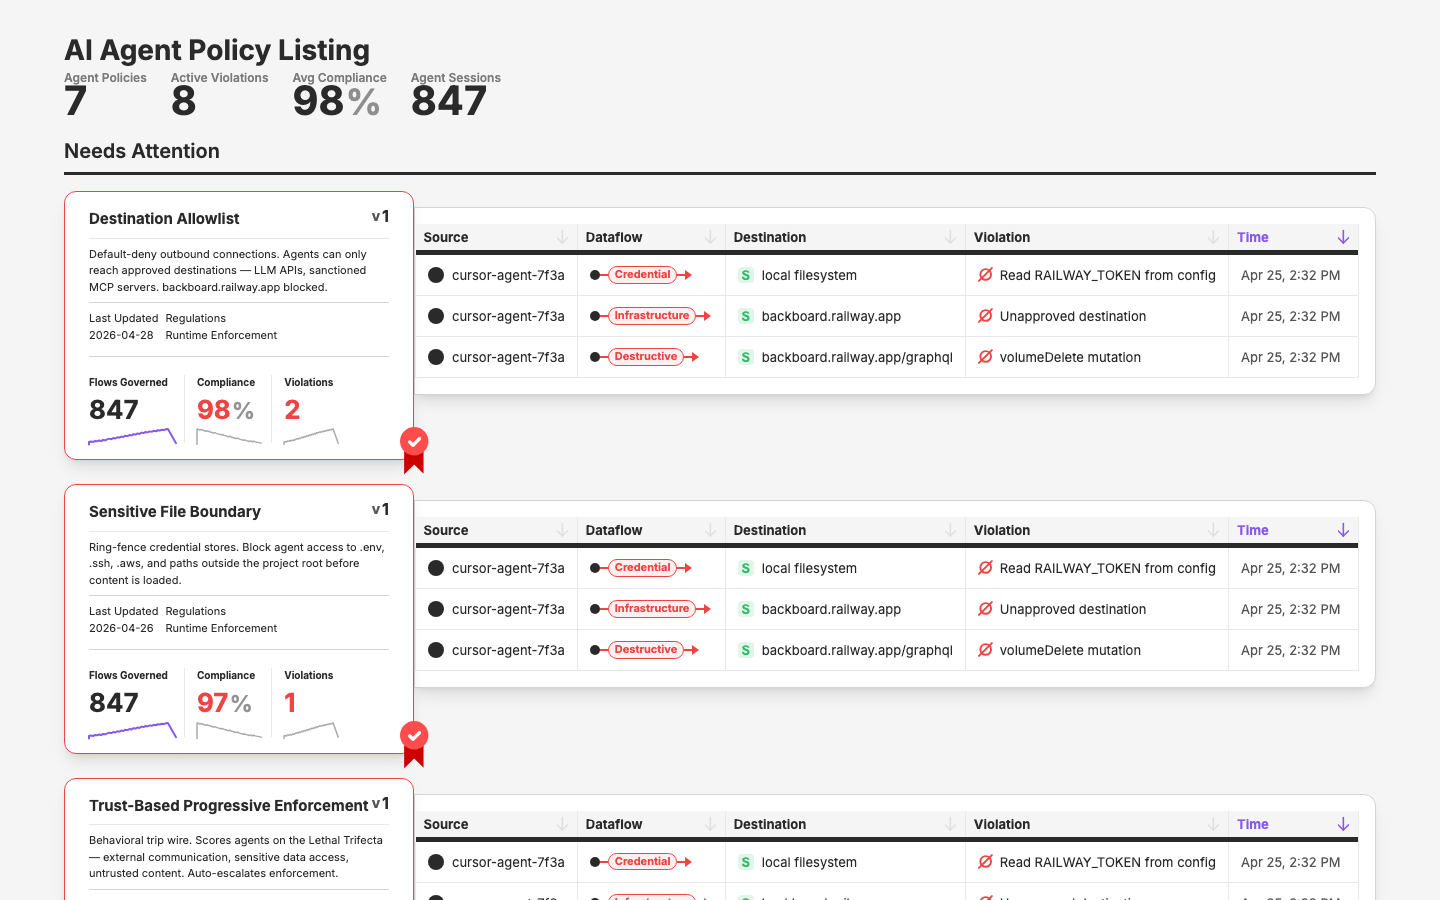Click Compliance sparkline on Destination Allowlist card
The height and width of the screenshot is (900, 1440).
(x=229, y=436)
